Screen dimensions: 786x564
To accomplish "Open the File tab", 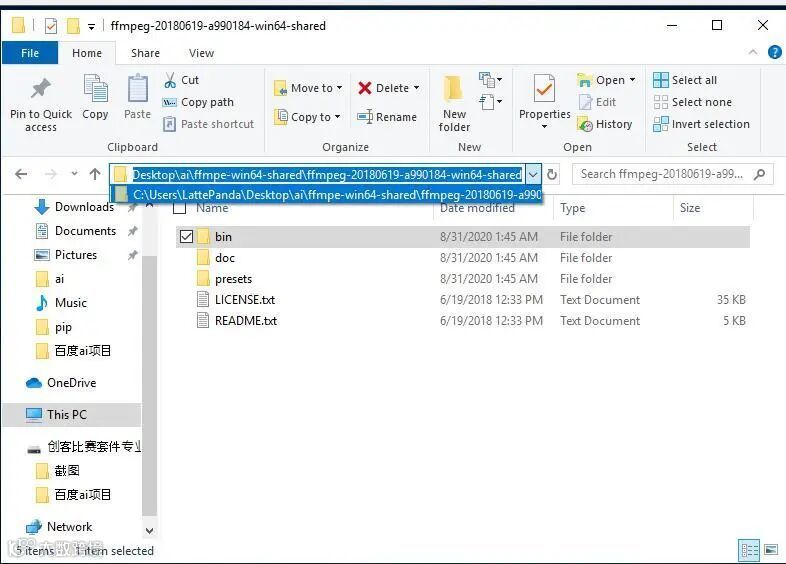I will pyautogui.click(x=30, y=53).
